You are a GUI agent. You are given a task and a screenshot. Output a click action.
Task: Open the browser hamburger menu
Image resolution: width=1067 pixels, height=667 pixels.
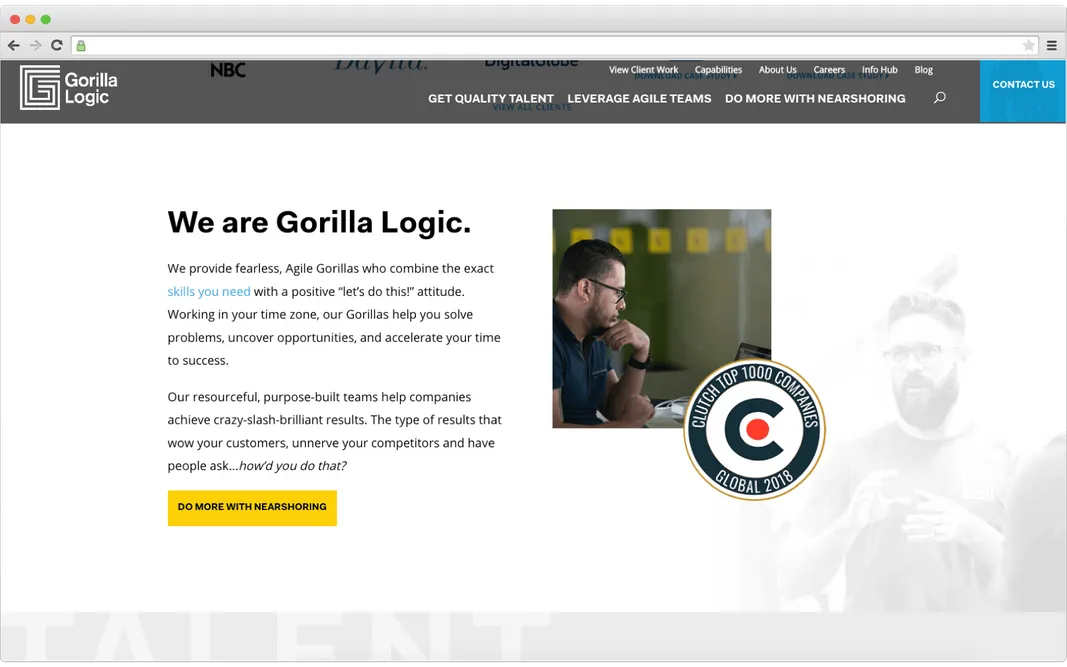(x=1051, y=46)
